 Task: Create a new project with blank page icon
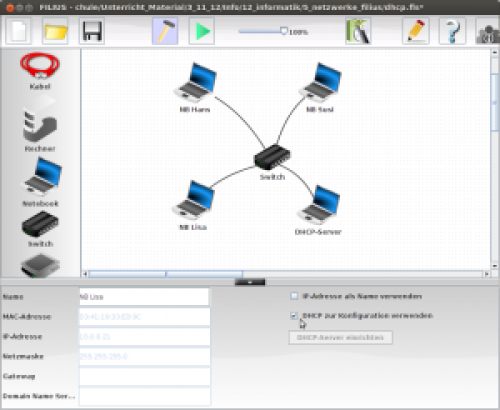click(18, 31)
